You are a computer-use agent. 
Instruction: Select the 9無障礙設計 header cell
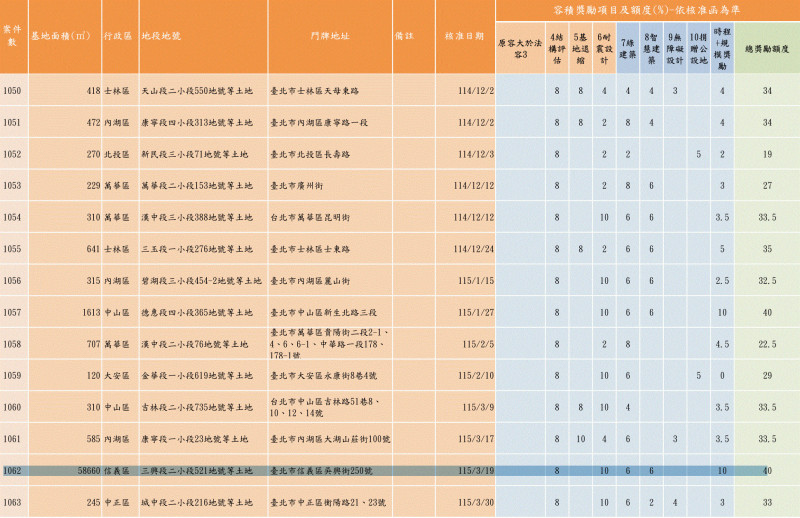675,48
